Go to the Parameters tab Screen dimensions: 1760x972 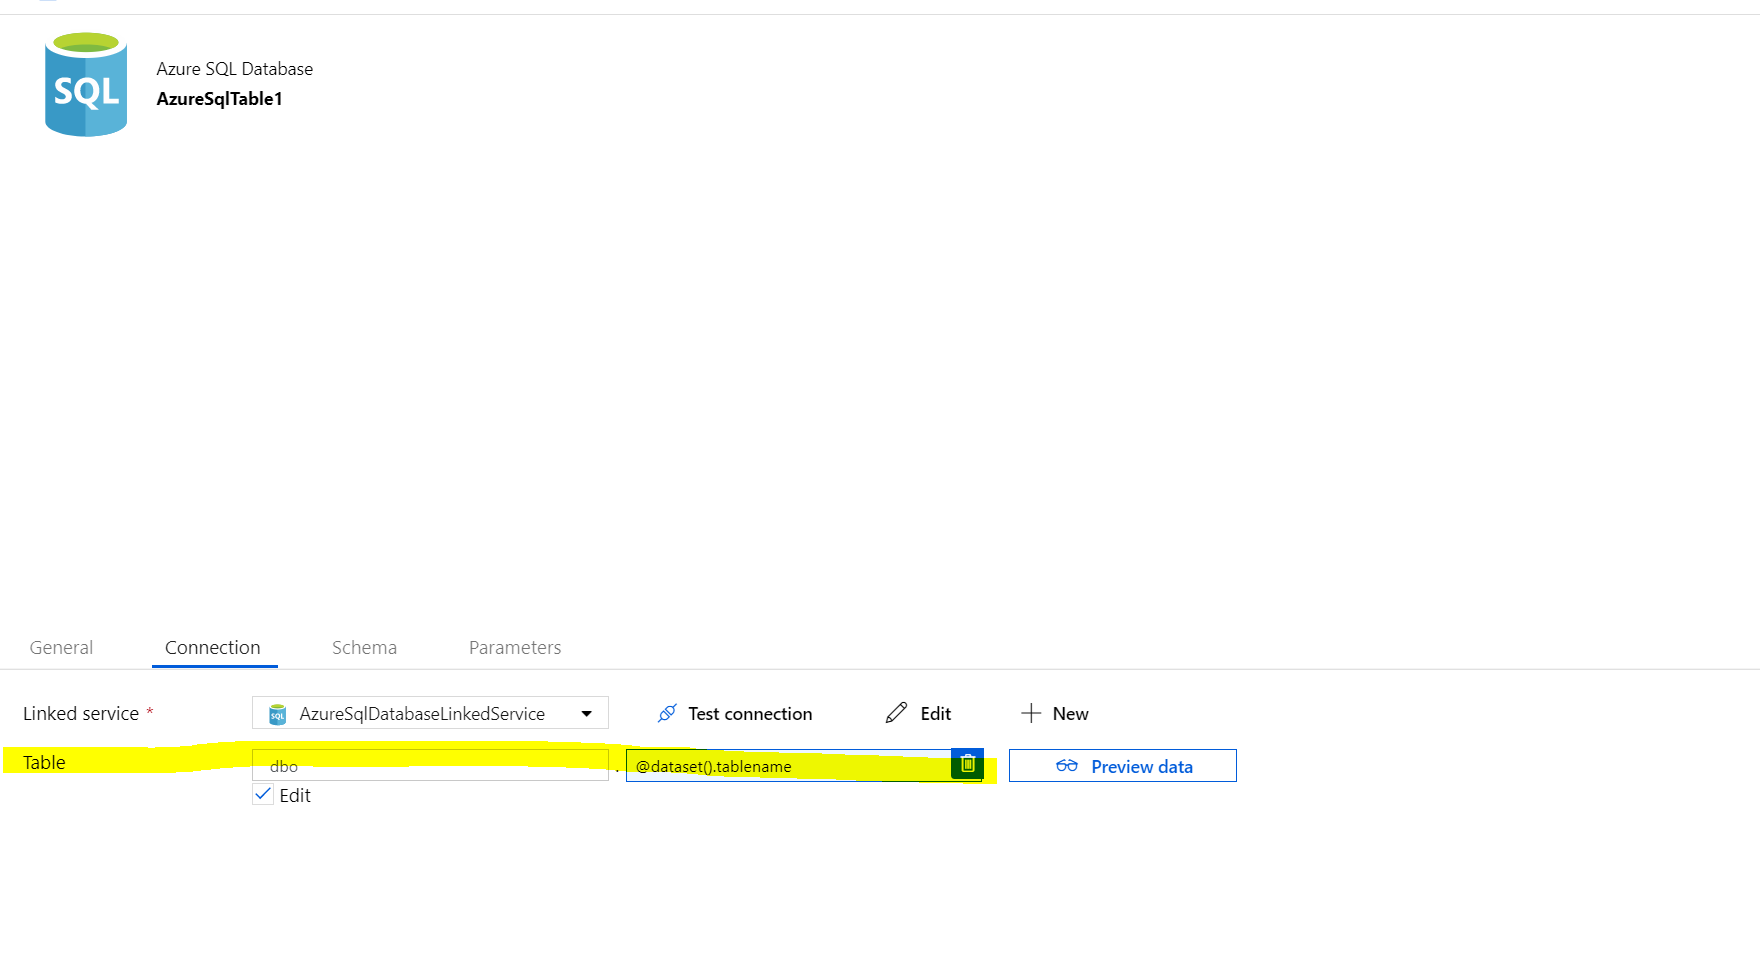(x=515, y=647)
